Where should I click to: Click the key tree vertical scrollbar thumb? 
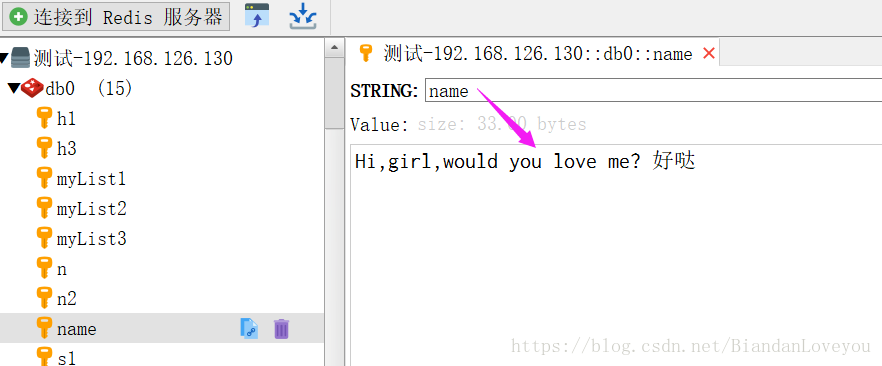(334, 92)
